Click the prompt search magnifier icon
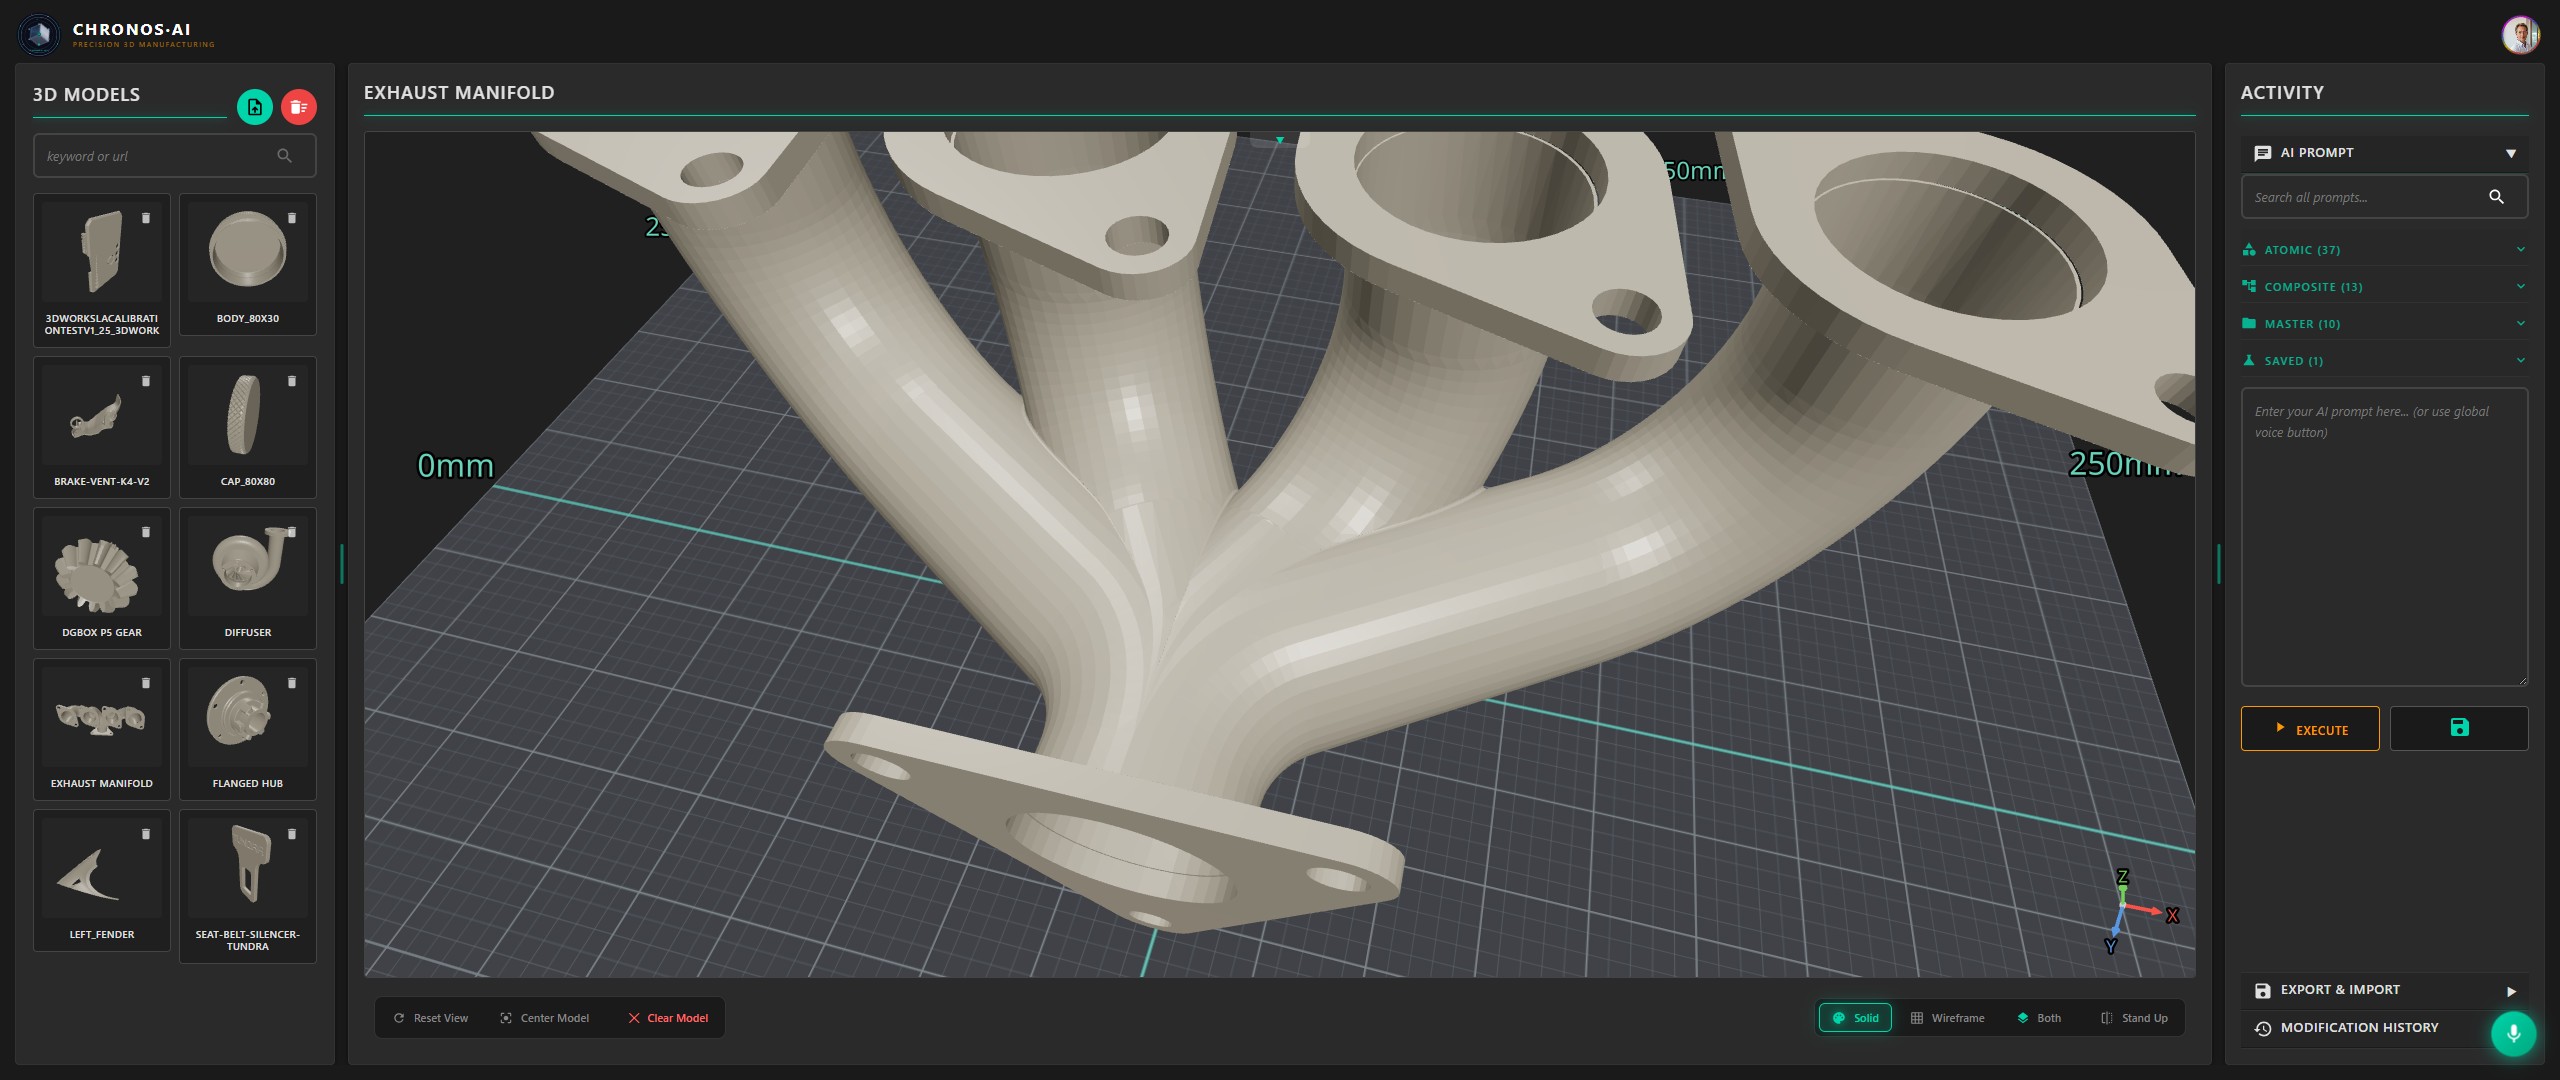Screen dimensions: 2560x1080 [2497, 197]
